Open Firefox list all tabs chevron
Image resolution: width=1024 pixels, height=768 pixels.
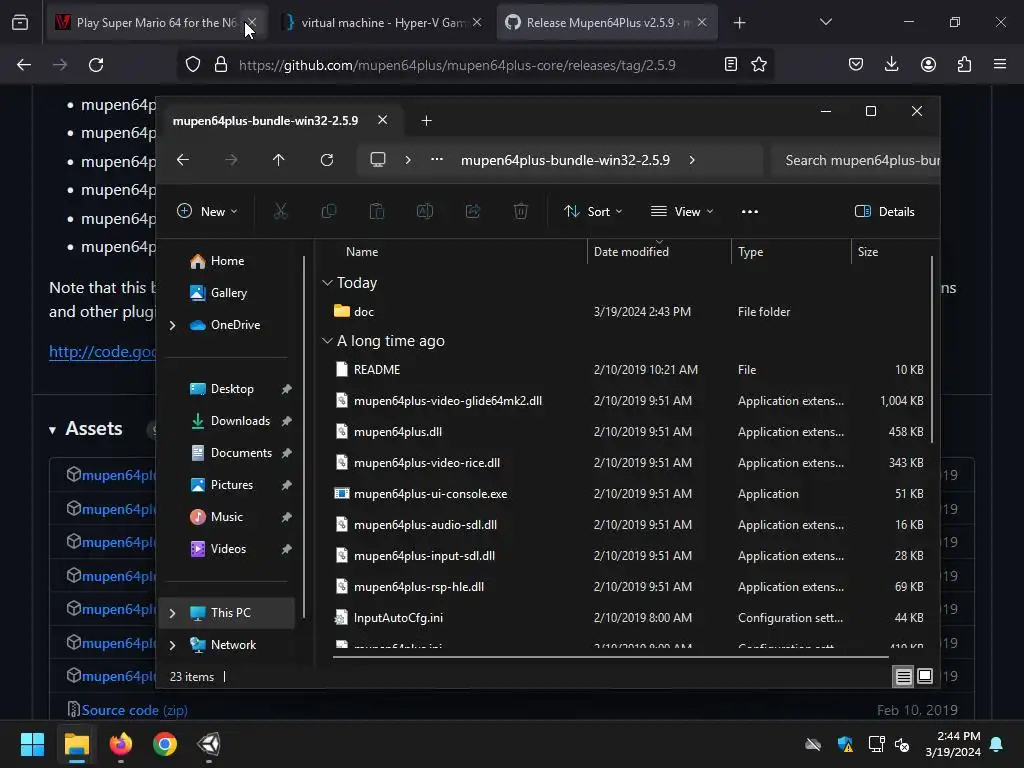825,22
